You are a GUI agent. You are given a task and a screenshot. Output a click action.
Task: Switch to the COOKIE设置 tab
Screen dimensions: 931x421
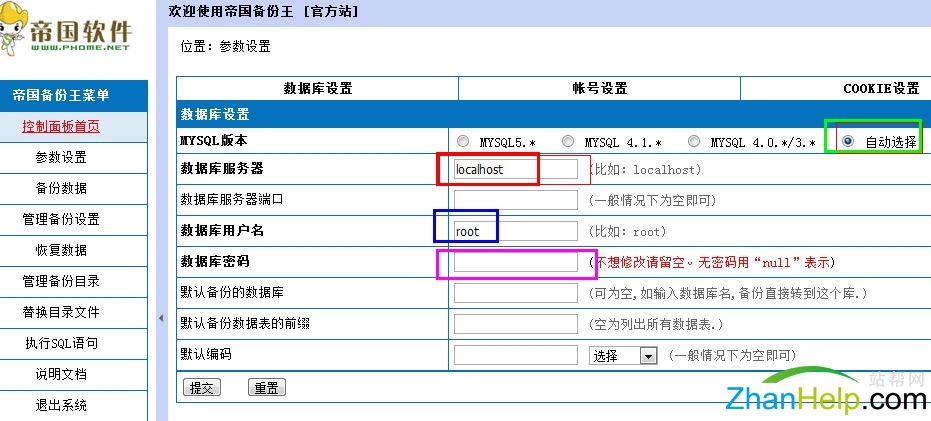point(881,88)
